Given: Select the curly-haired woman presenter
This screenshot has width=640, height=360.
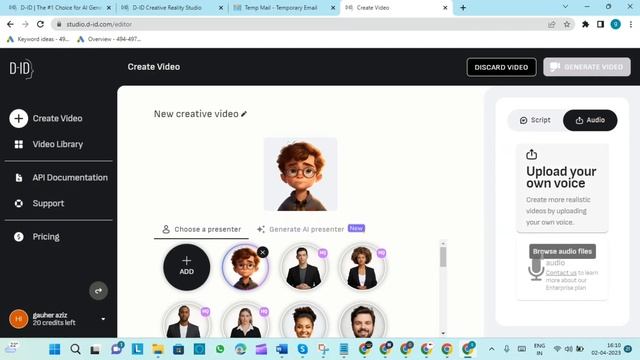Looking at the screenshot, I should click(362, 267).
